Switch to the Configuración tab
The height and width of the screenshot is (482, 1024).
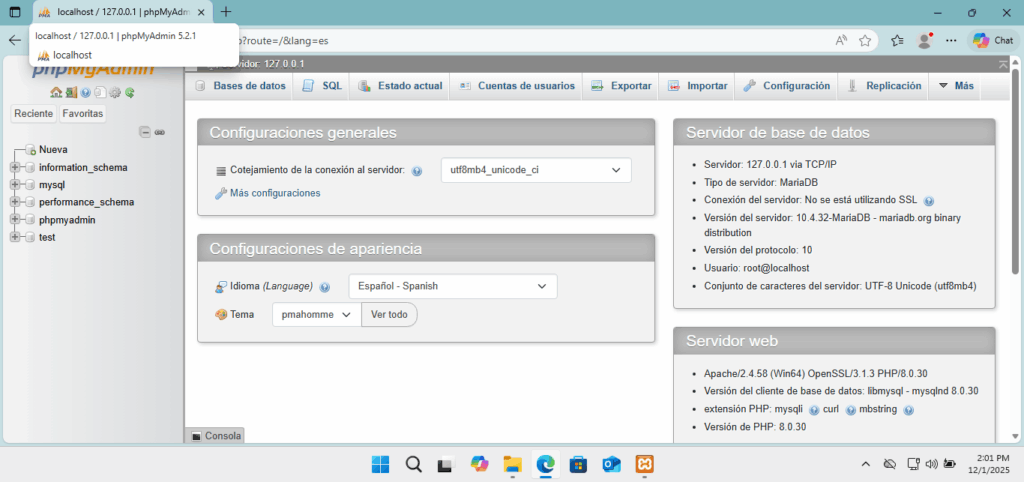787,86
